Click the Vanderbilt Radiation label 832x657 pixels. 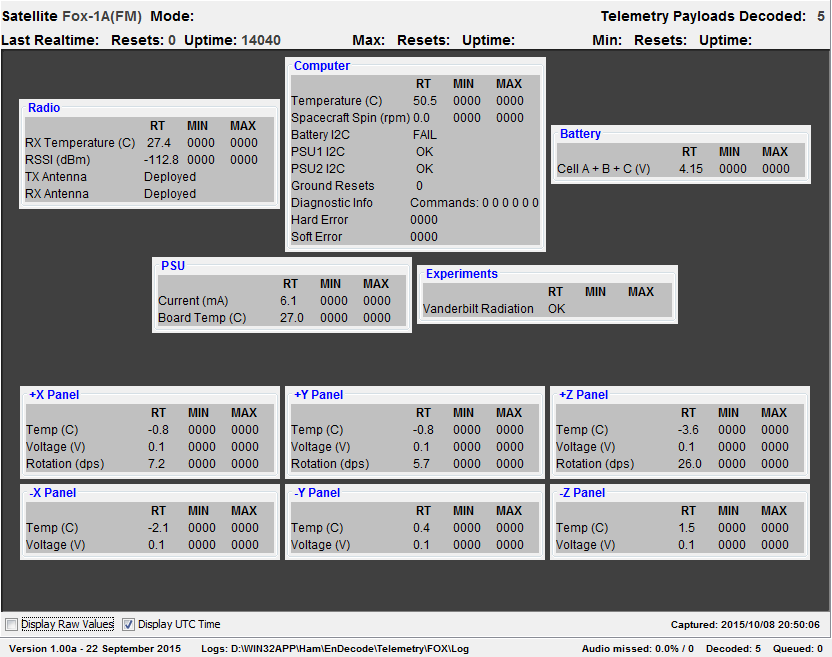(x=478, y=309)
